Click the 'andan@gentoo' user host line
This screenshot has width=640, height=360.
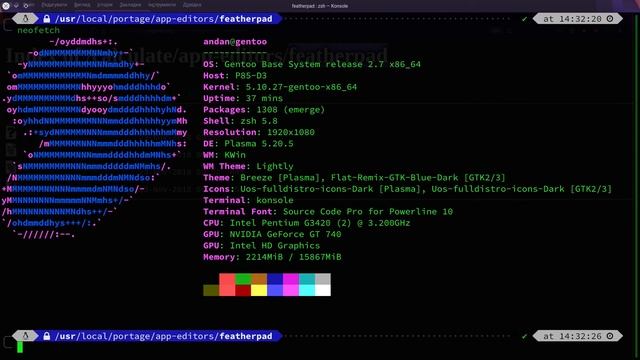click(x=235, y=42)
